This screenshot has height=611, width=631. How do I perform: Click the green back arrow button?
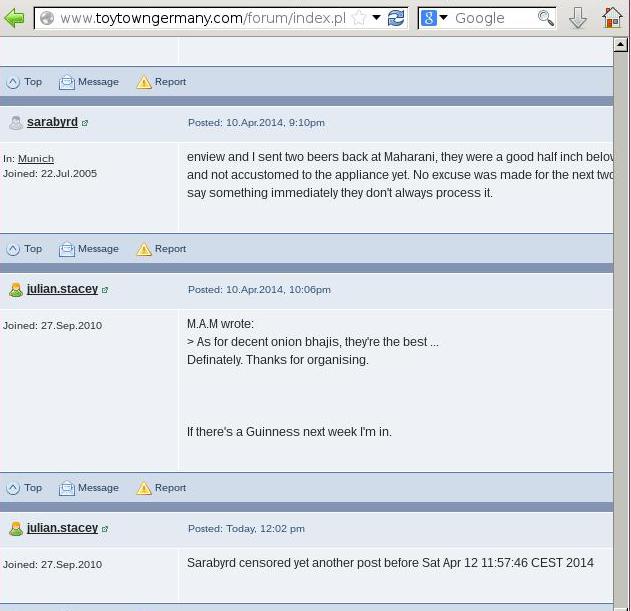click(x=14, y=18)
